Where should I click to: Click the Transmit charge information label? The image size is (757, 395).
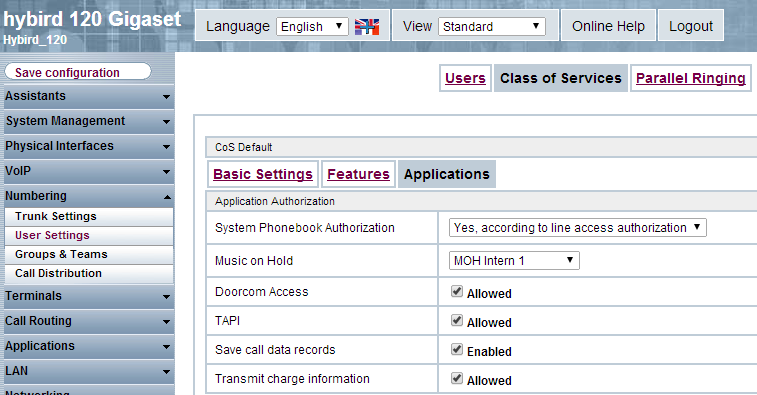[292, 379]
